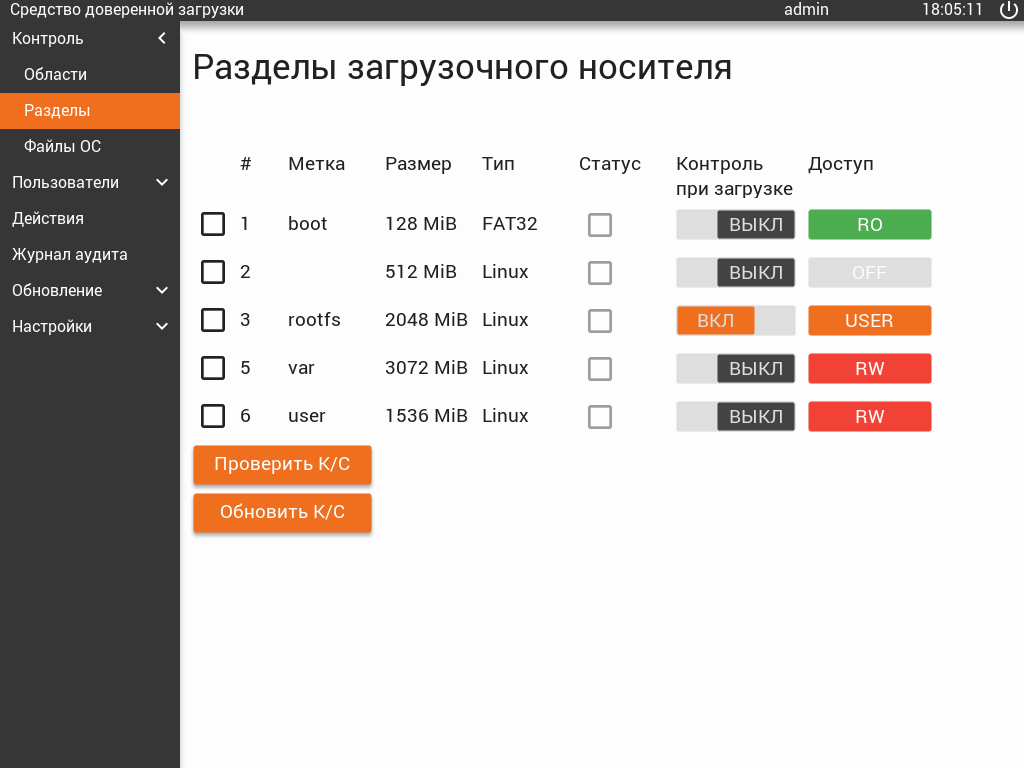Click the green RO access button

(x=869, y=225)
